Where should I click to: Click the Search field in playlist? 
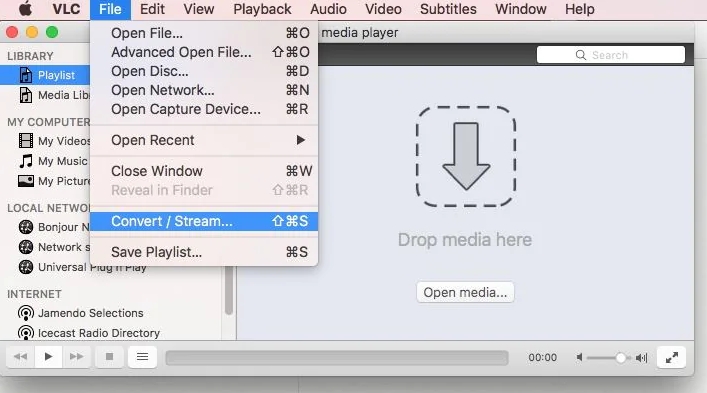click(611, 55)
